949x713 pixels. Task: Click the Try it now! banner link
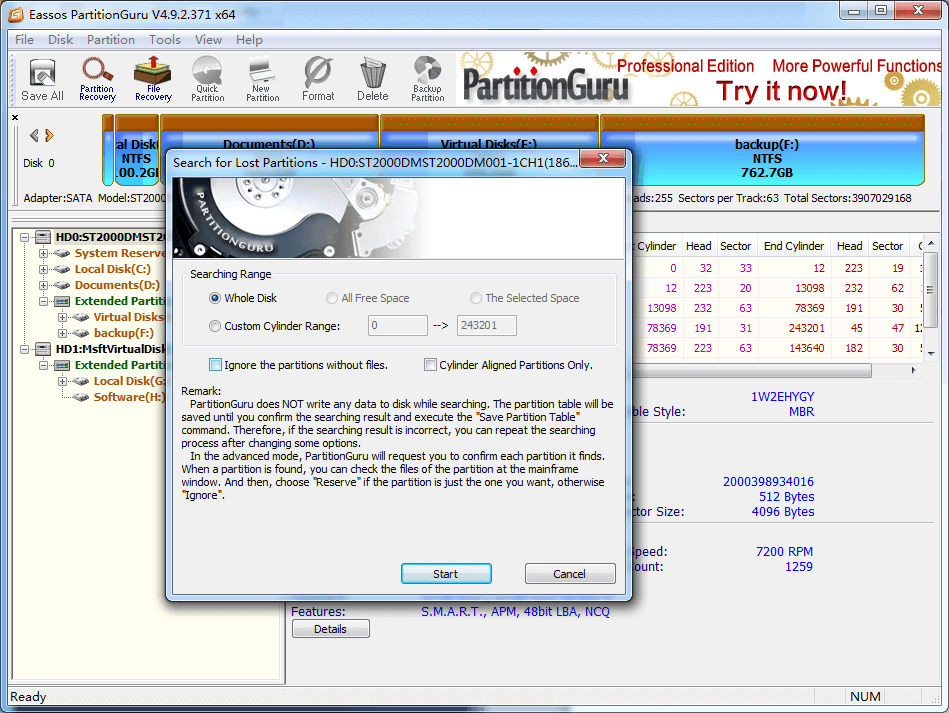pos(781,91)
